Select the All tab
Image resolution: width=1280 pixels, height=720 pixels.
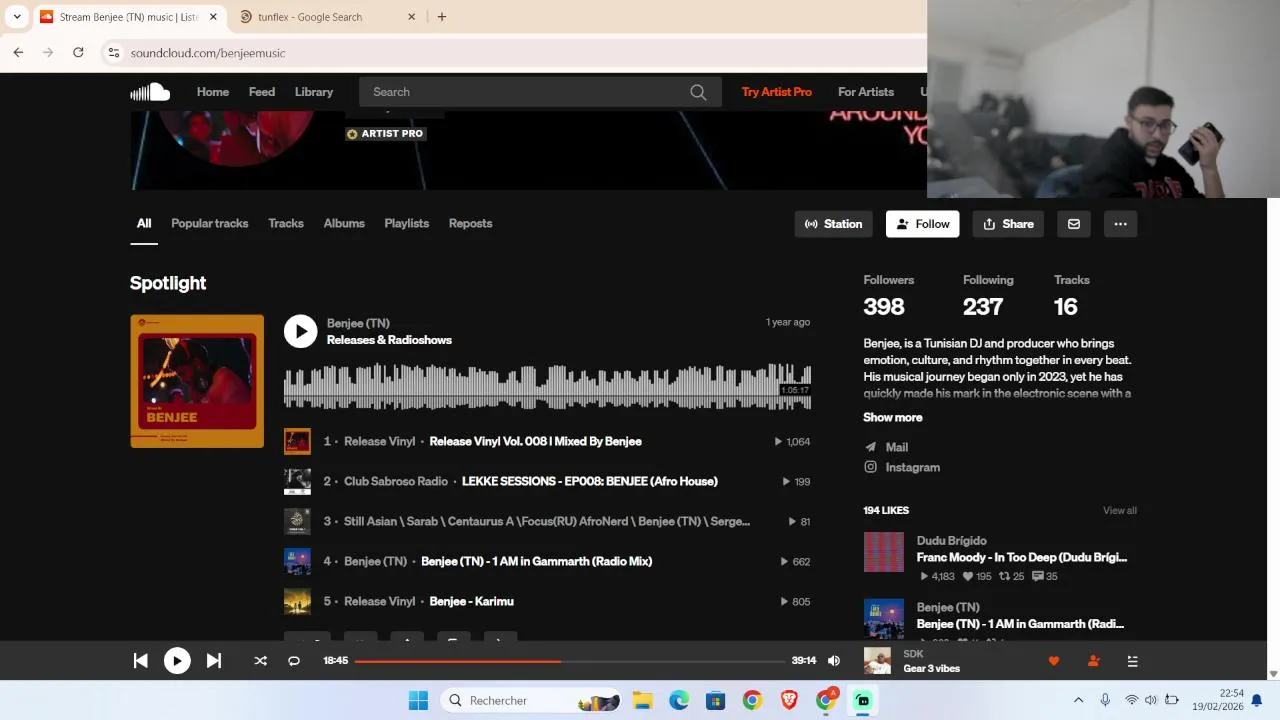coord(144,223)
